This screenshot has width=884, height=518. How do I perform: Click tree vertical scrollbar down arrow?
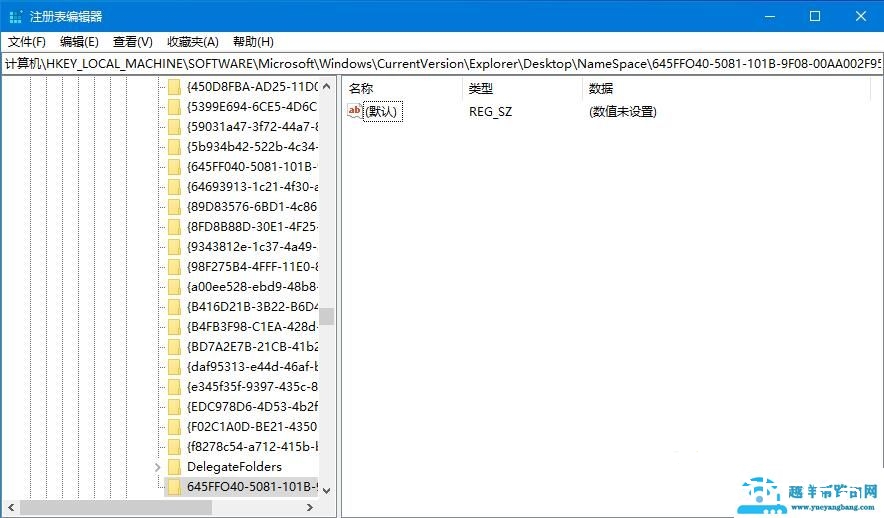[326, 490]
